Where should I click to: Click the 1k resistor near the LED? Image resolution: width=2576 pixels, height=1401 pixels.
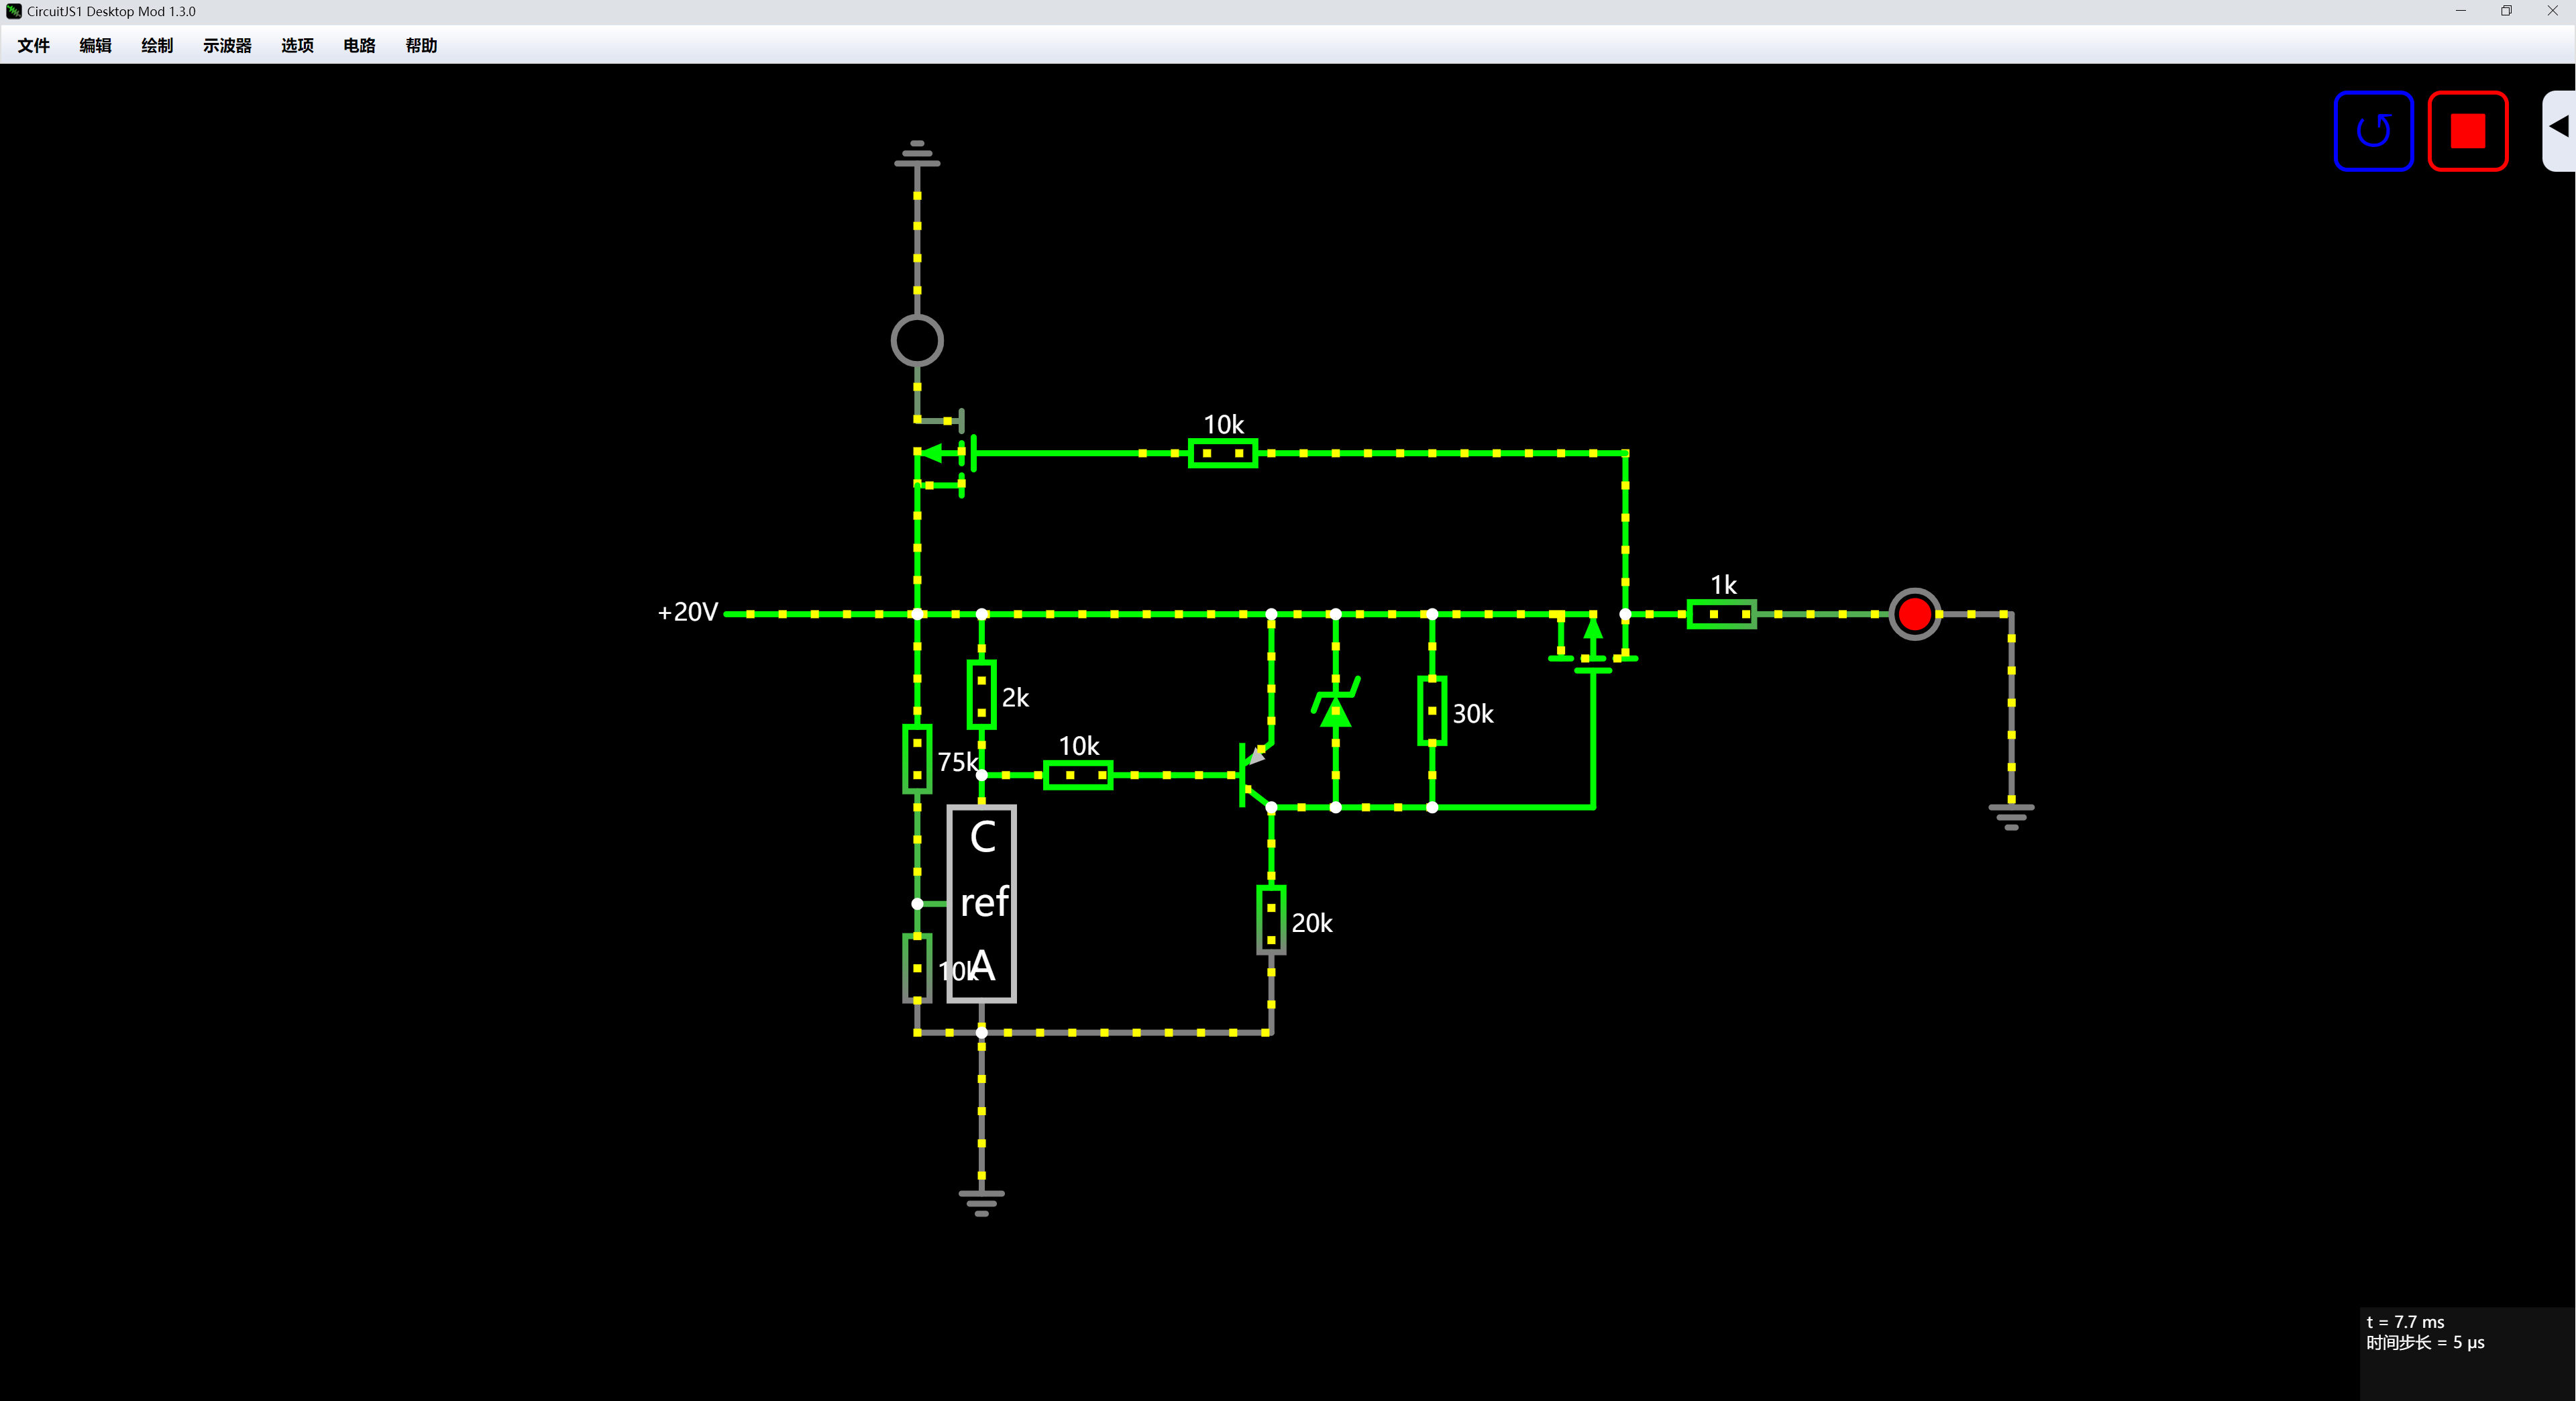click(x=1721, y=614)
